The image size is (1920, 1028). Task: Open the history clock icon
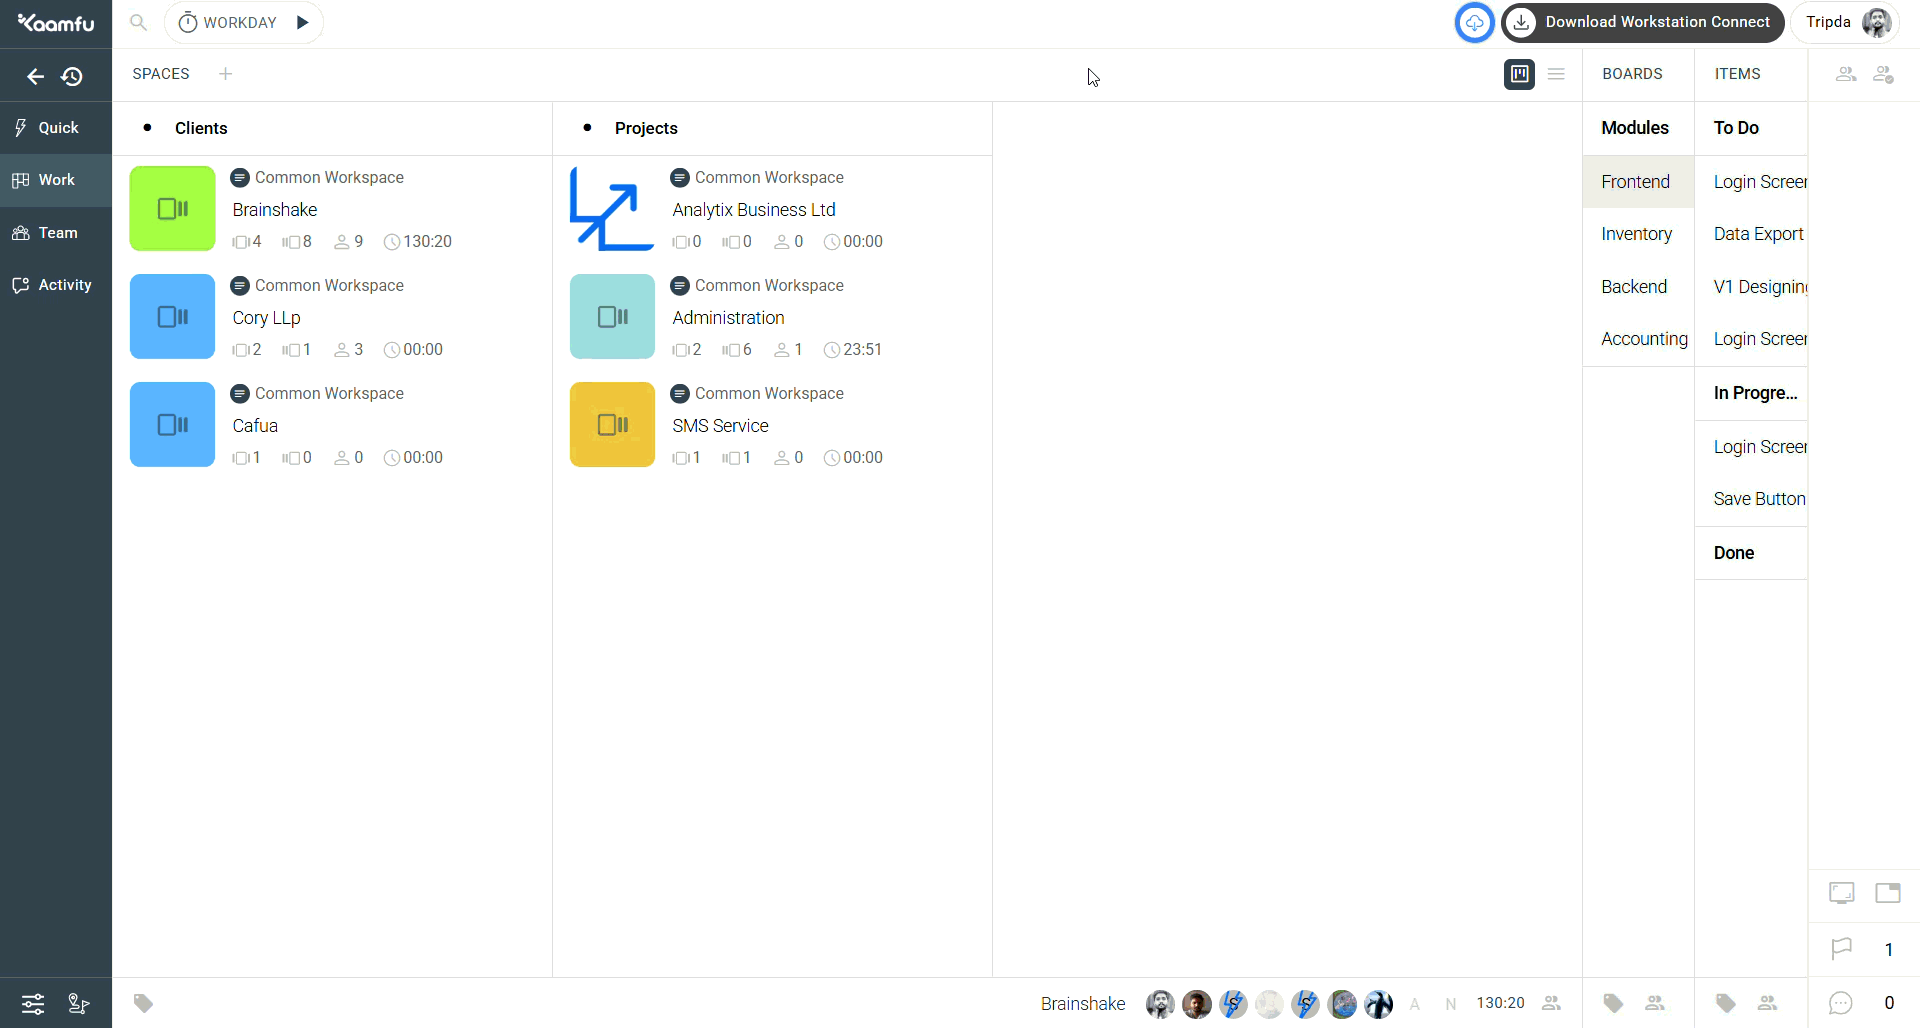pos(72,76)
